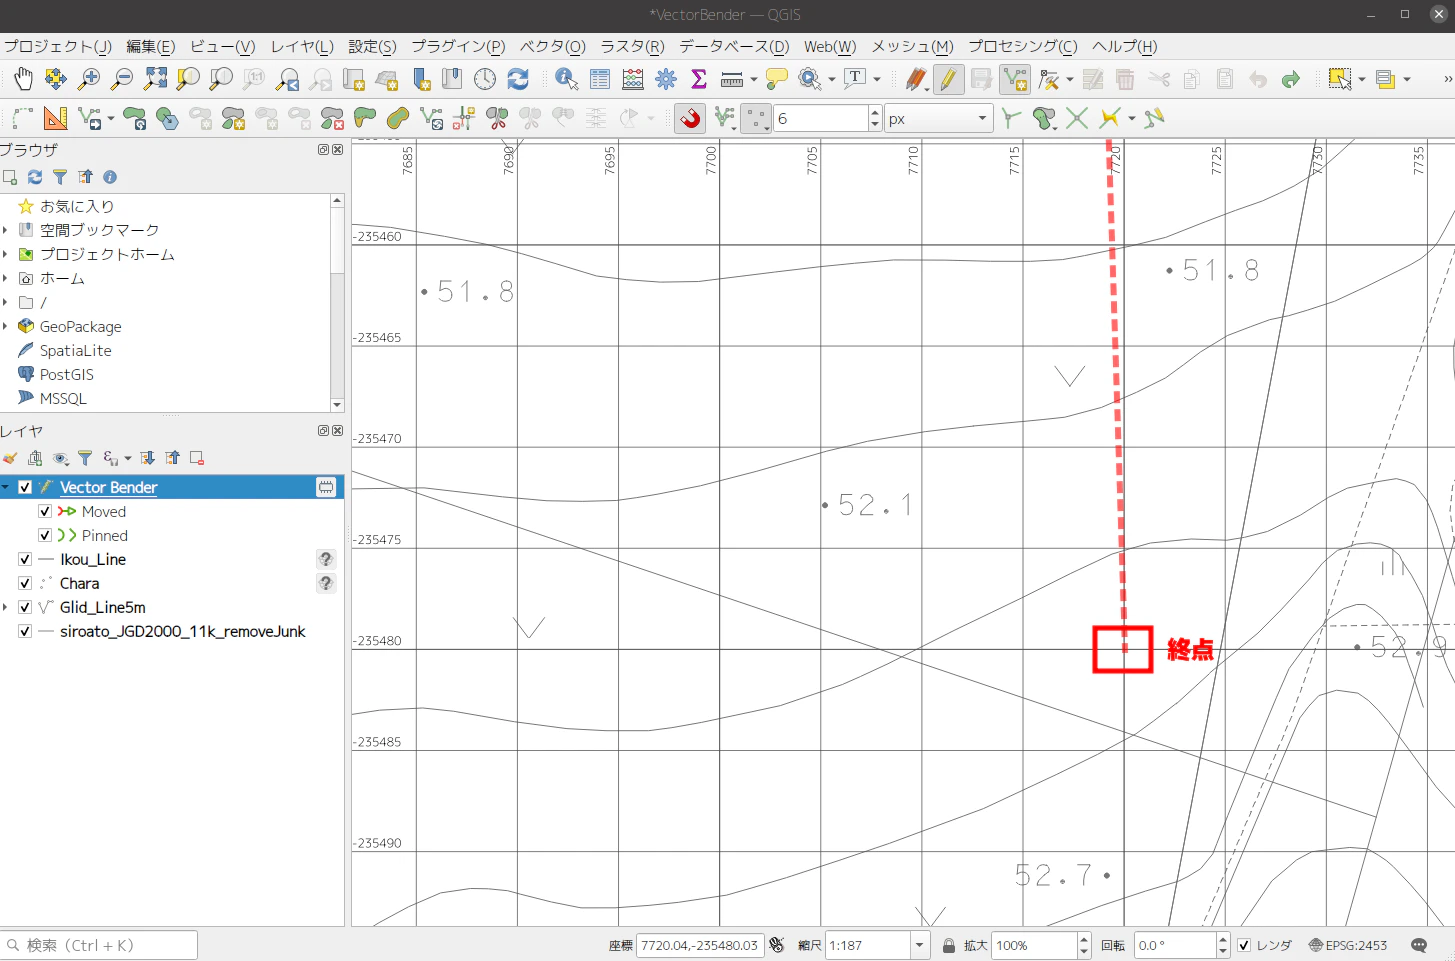The image size is (1455, 961).
Task: Select the Identify Features tool
Action: point(566,79)
